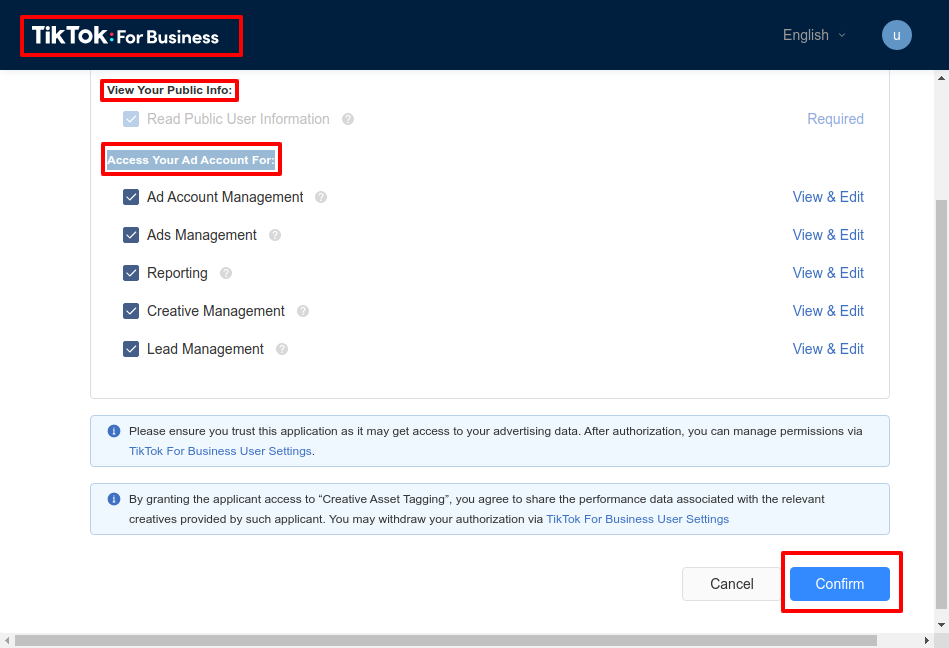Image resolution: width=949 pixels, height=648 pixels.
Task: Click View & Edit for Reporting
Action: (x=828, y=273)
